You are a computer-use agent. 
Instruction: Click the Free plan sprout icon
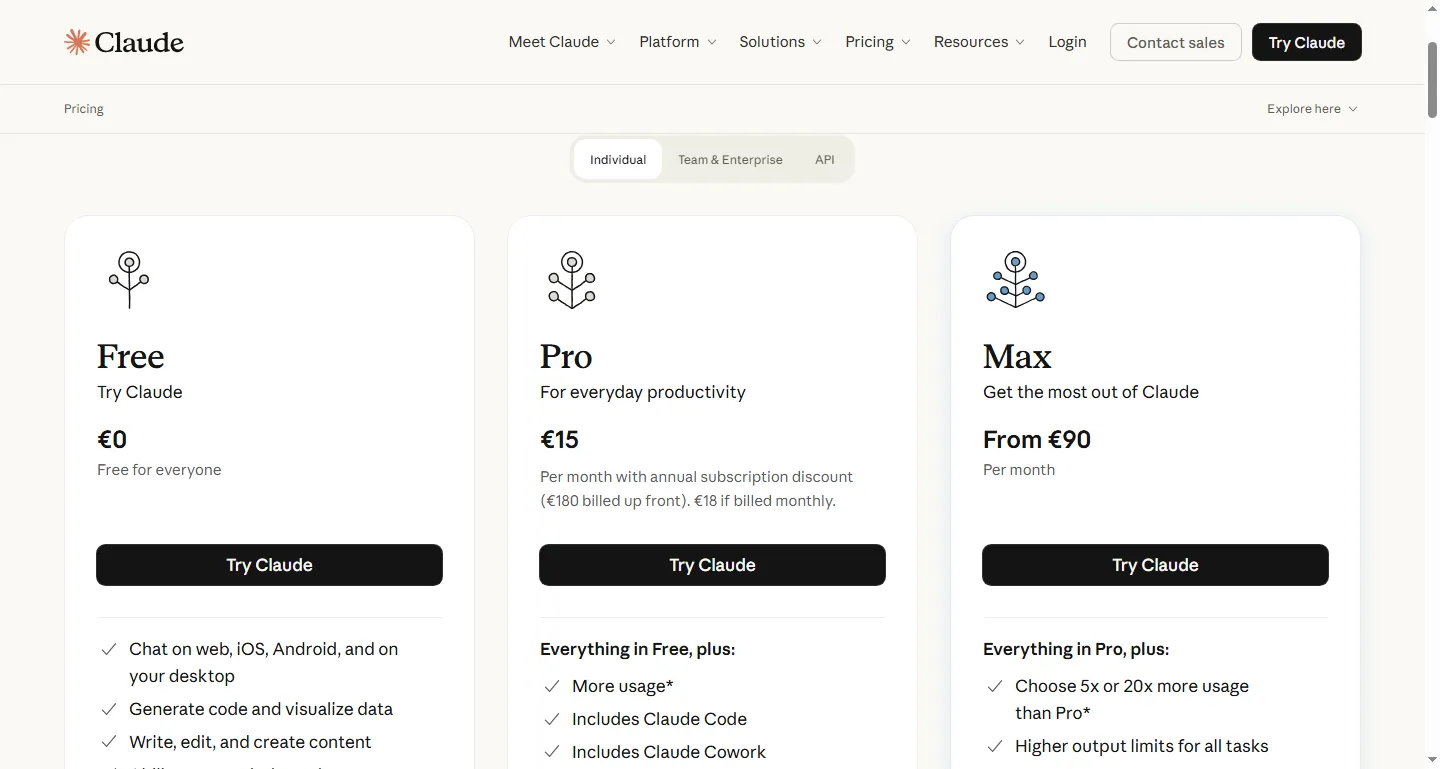[129, 279]
